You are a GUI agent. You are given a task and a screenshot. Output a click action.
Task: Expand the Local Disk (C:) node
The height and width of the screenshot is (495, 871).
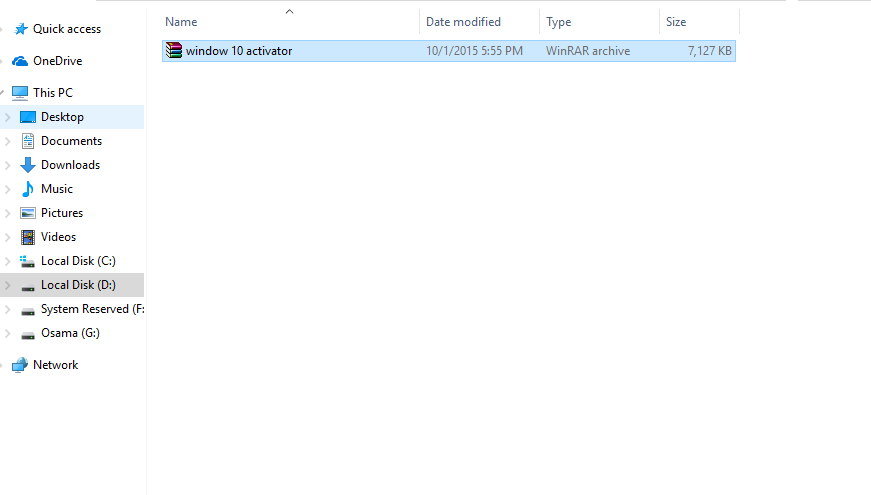8,261
